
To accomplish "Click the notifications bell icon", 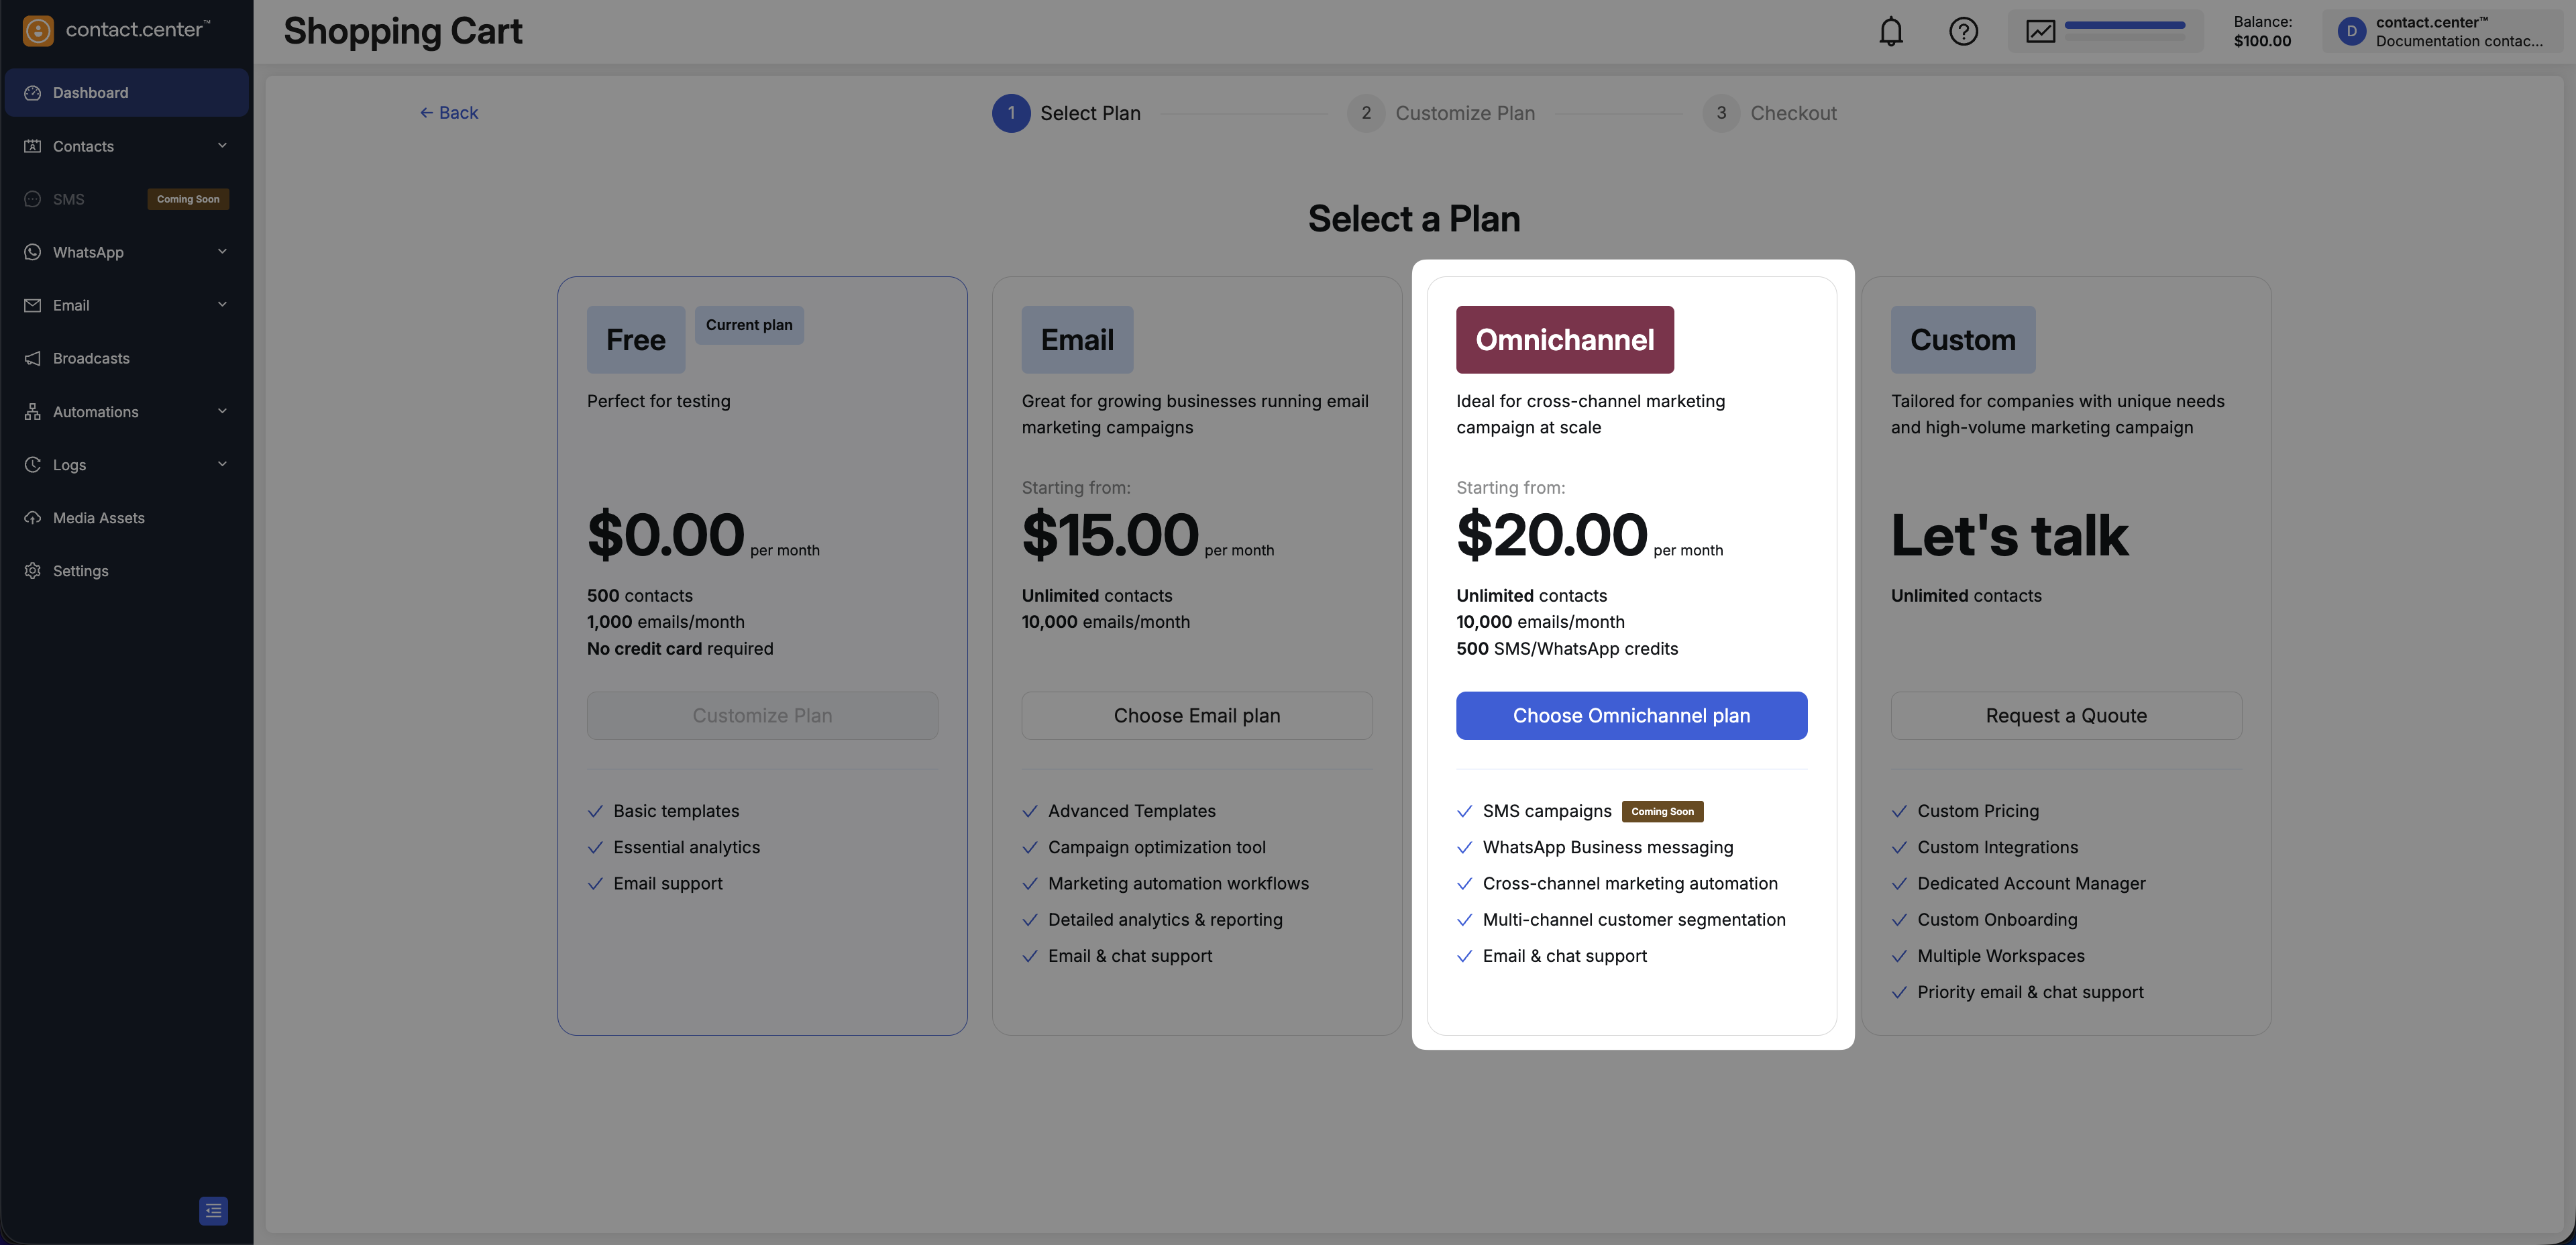I will click(x=1890, y=32).
